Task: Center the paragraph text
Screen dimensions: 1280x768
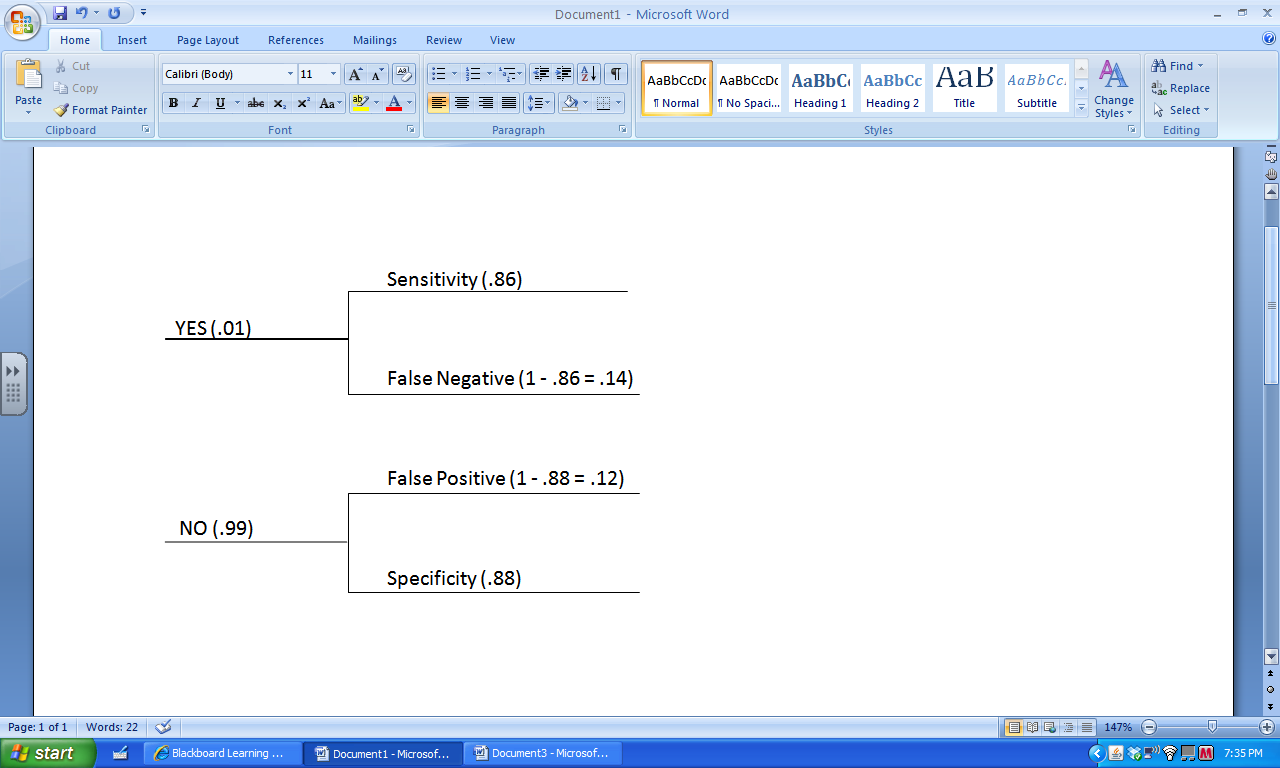Action: click(x=462, y=103)
